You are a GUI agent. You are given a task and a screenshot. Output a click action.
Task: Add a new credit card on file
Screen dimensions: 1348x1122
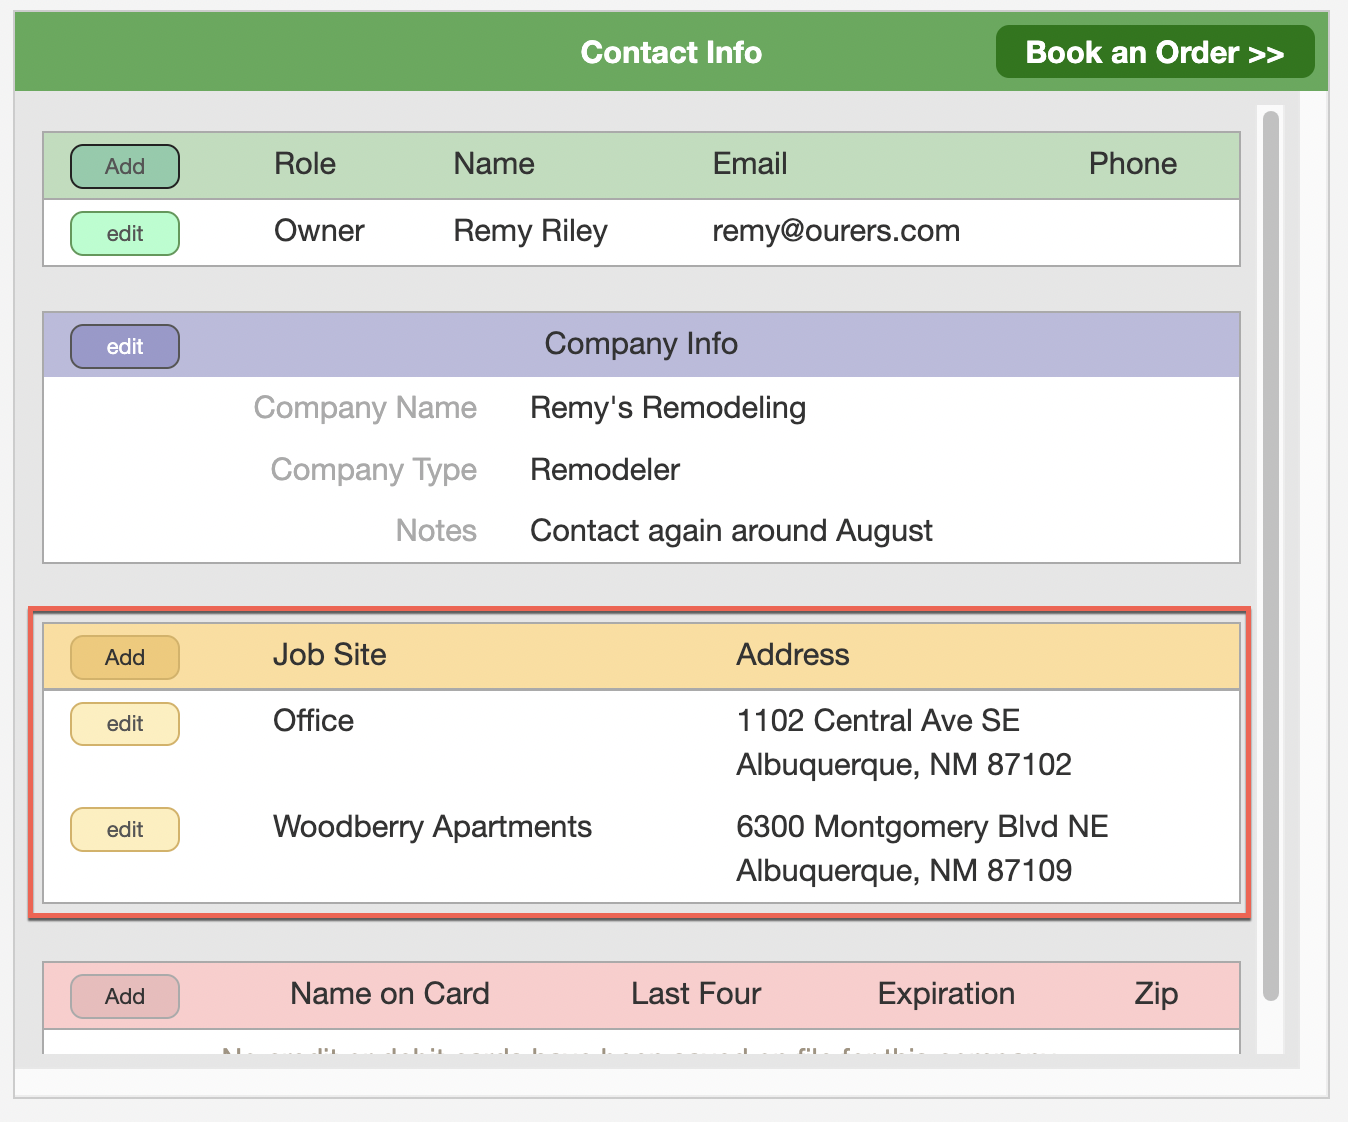(x=125, y=996)
